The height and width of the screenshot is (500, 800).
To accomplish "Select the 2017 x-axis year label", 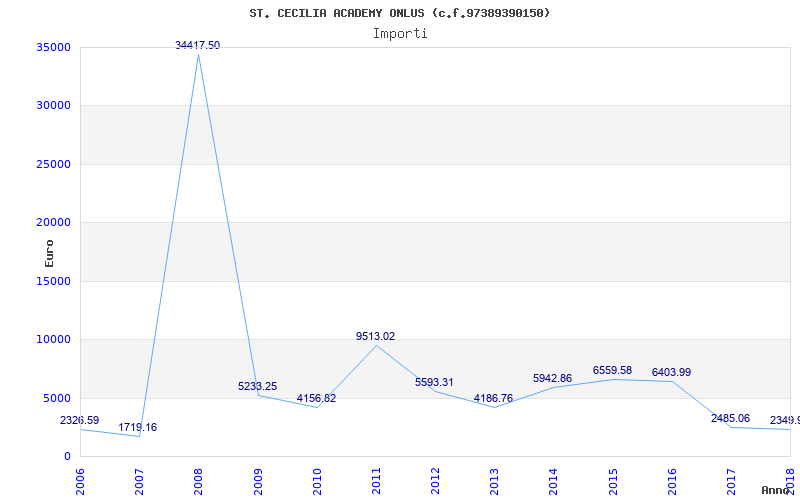I will (731, 482).
